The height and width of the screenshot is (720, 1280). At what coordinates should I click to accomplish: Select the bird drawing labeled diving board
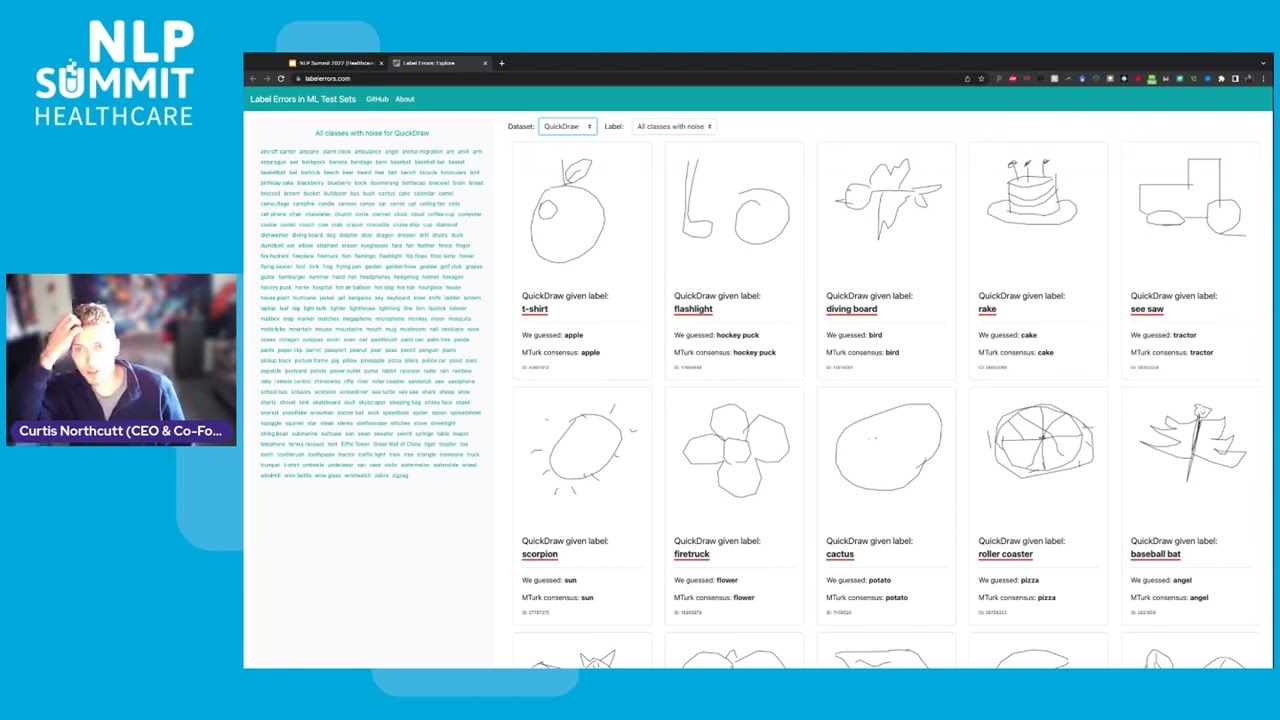point(887,200)
